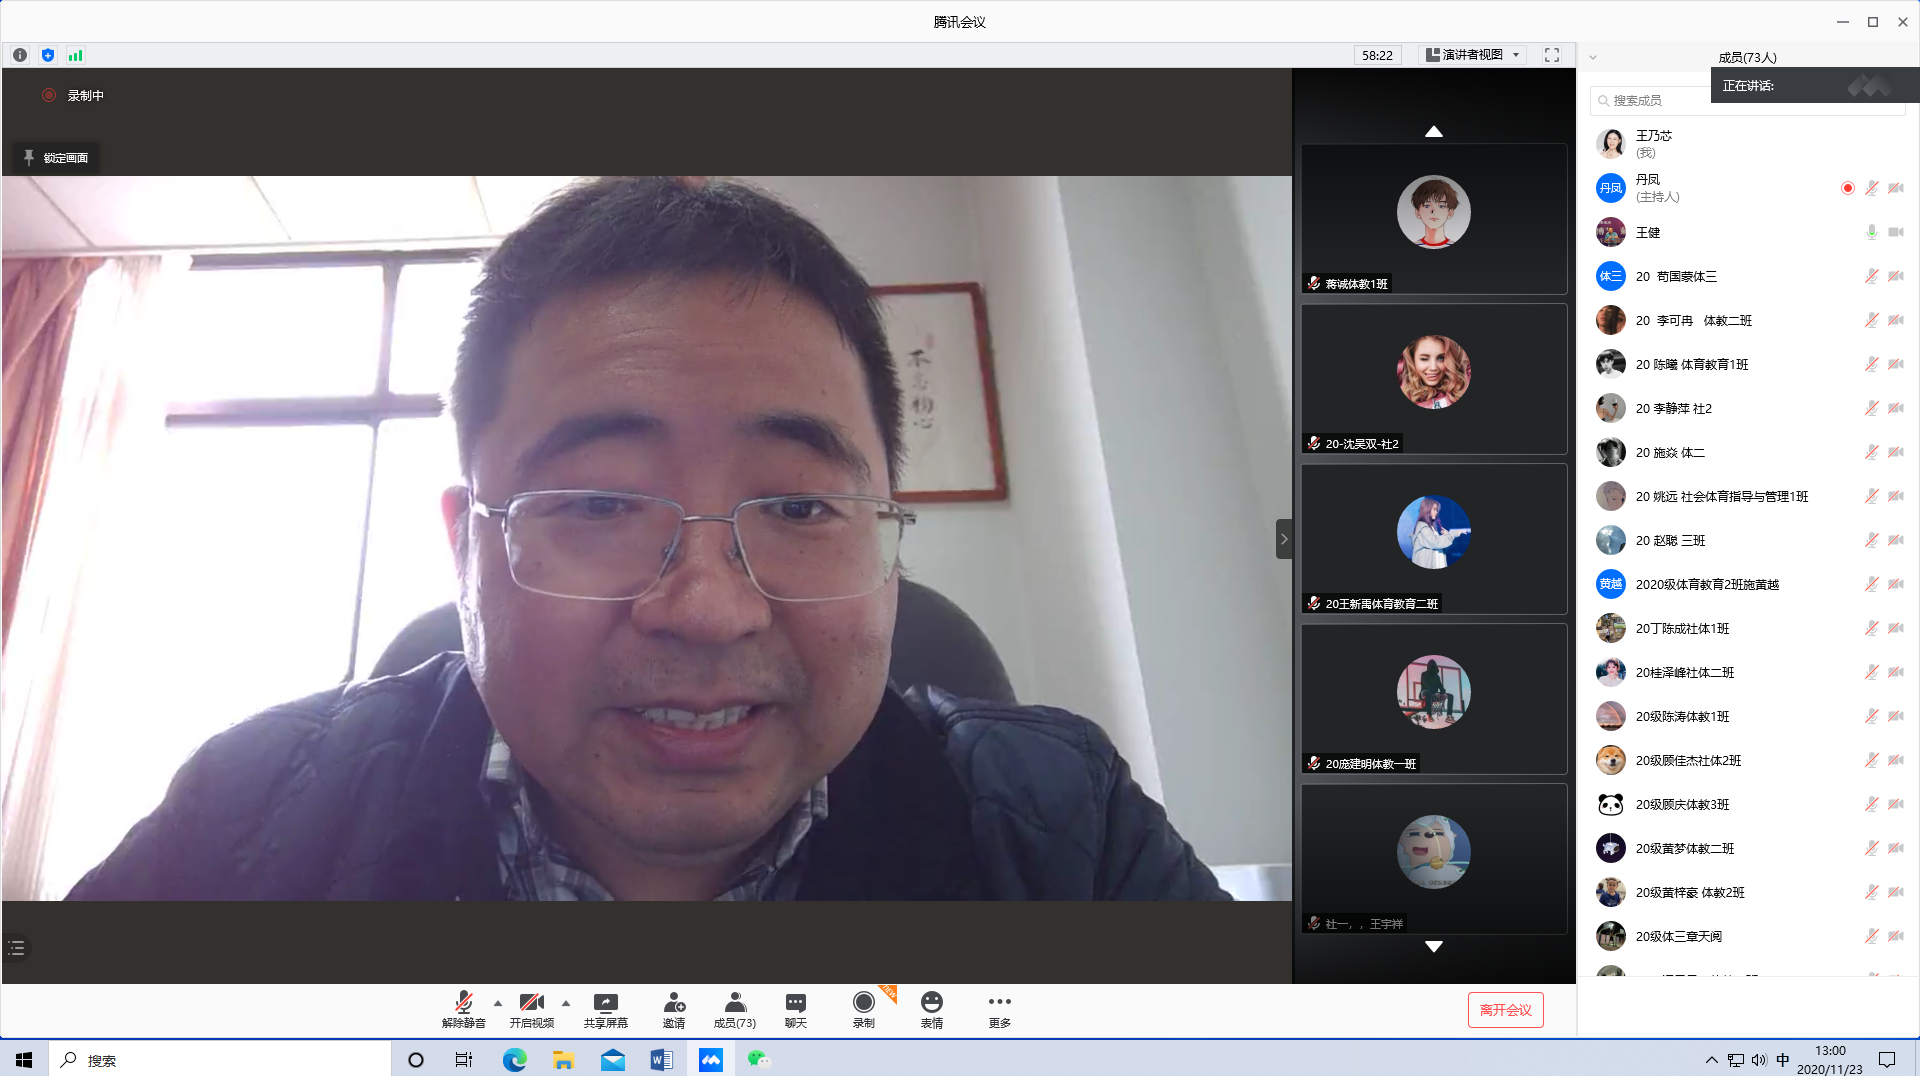Open the 成员(73) members icon

pyautogui.click(x=735, y=1009)
